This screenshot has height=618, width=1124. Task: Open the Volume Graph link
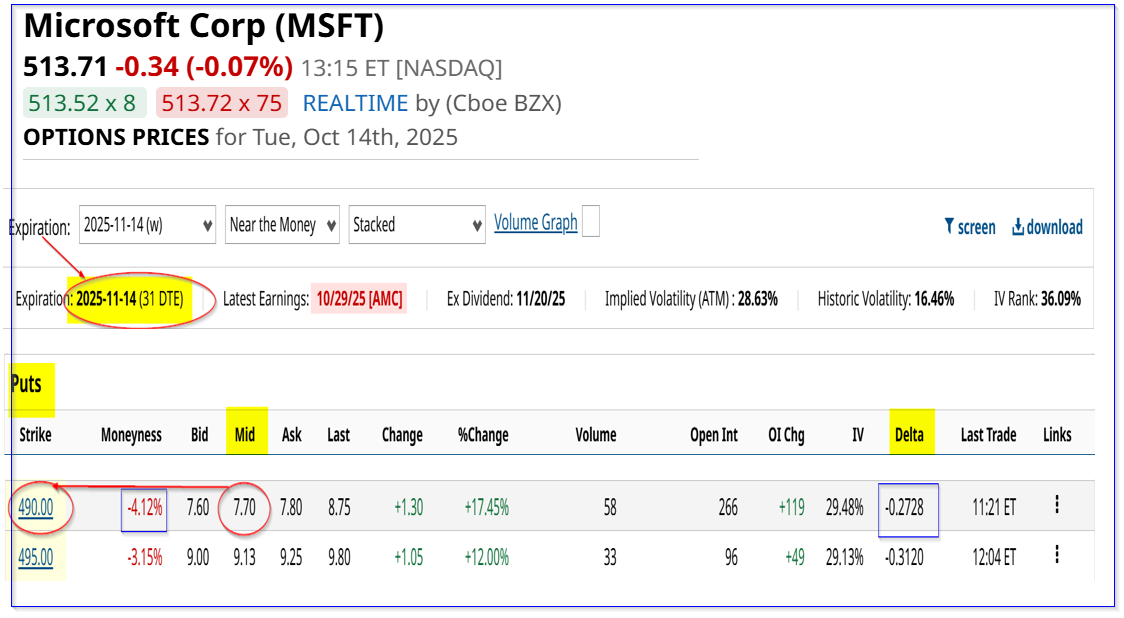pos(536,223)
